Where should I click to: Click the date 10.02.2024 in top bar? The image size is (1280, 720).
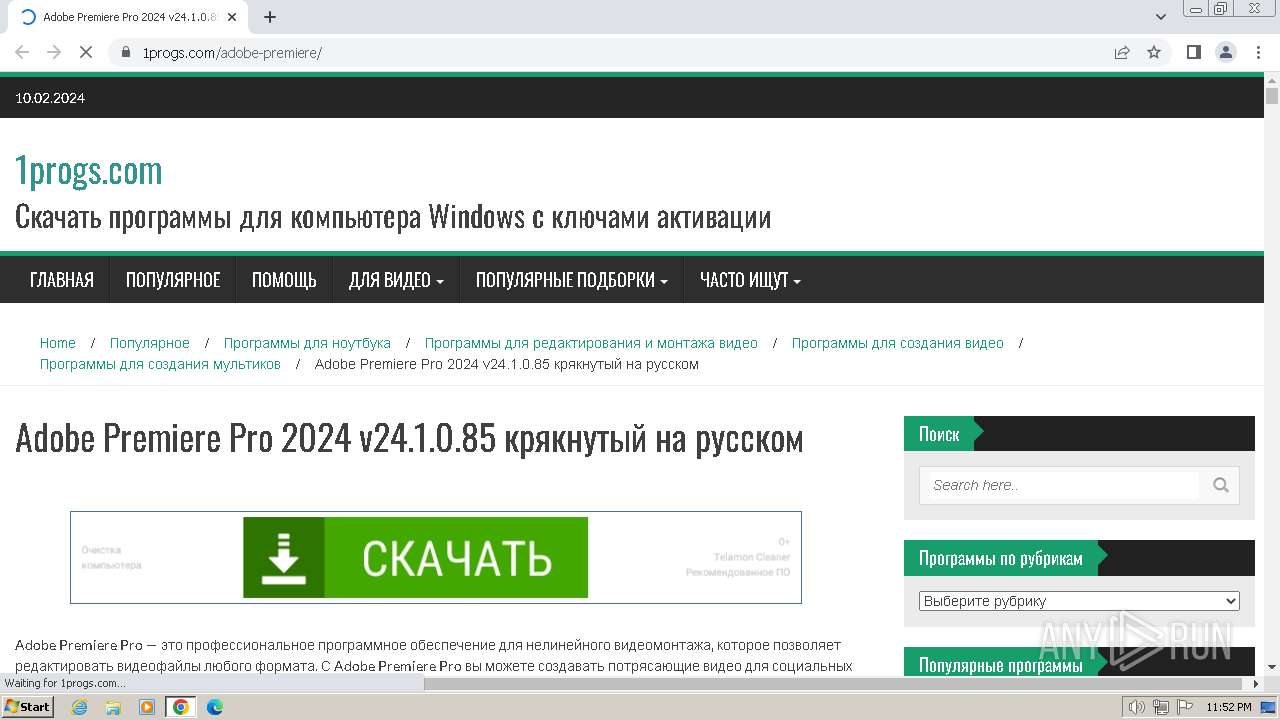click(x=50, y=98)
